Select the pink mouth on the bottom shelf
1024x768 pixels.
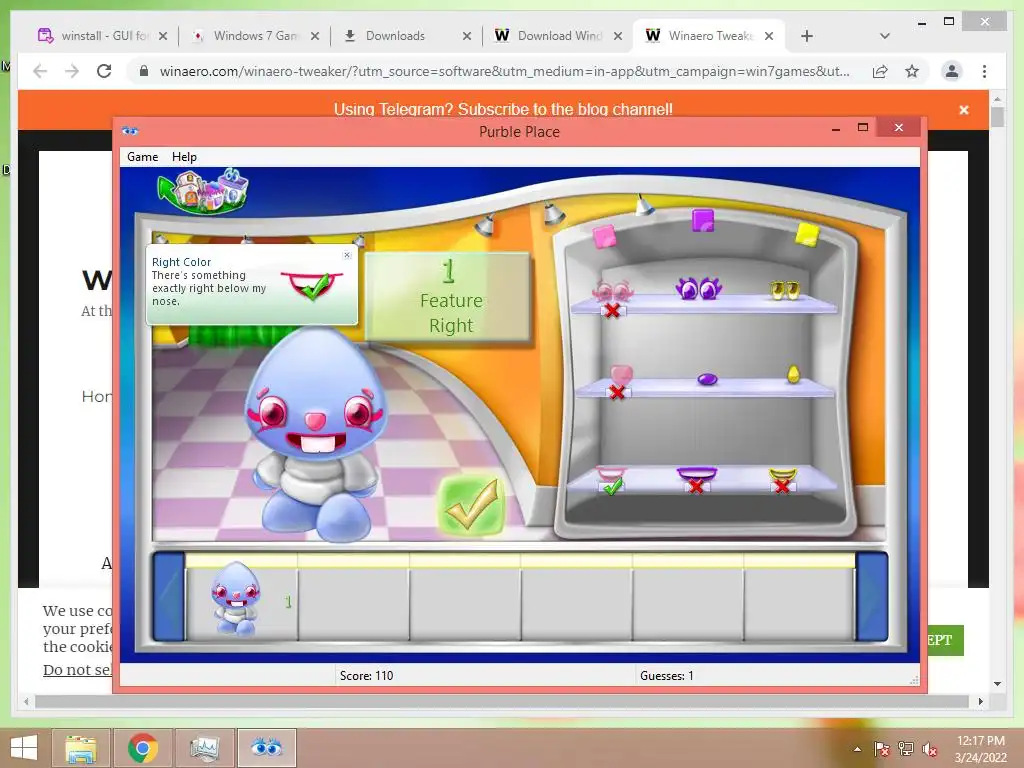[611, 473]
